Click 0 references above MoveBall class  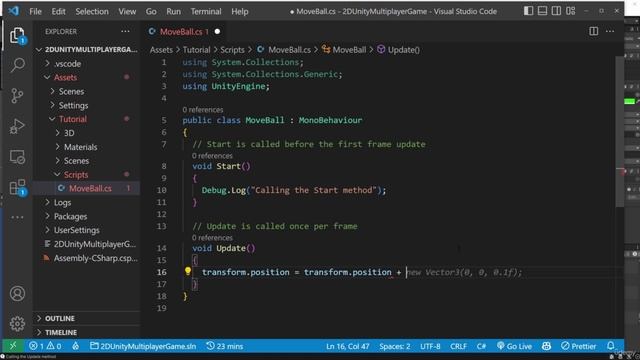pos(203,110)
